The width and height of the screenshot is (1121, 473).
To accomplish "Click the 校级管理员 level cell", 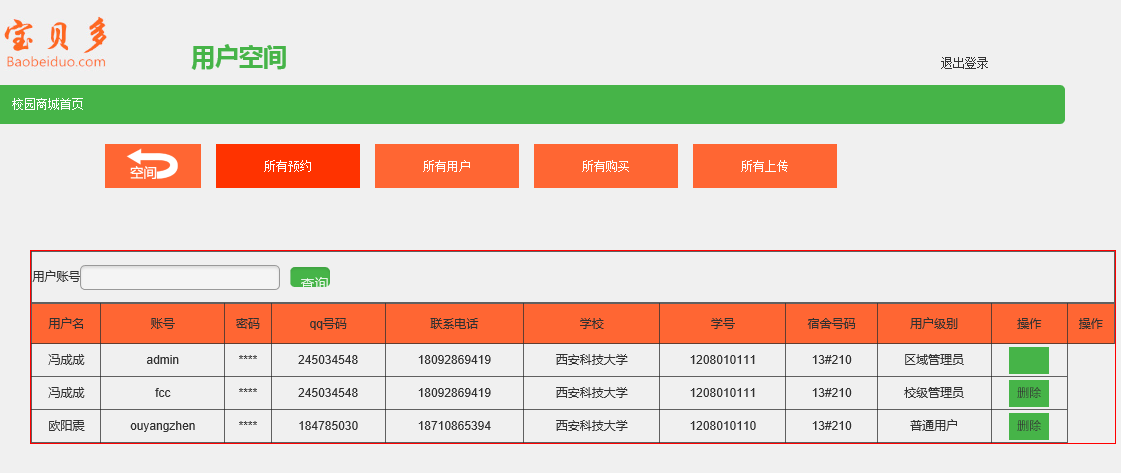I will tap(934, 393).
